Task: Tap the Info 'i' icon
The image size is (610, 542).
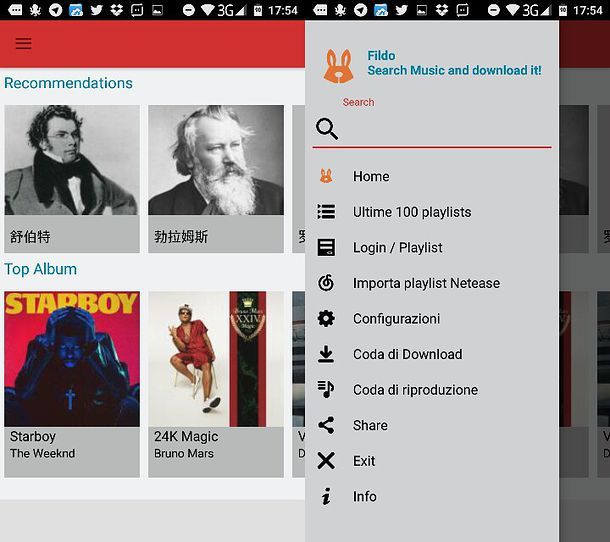Action: (326, 497)
